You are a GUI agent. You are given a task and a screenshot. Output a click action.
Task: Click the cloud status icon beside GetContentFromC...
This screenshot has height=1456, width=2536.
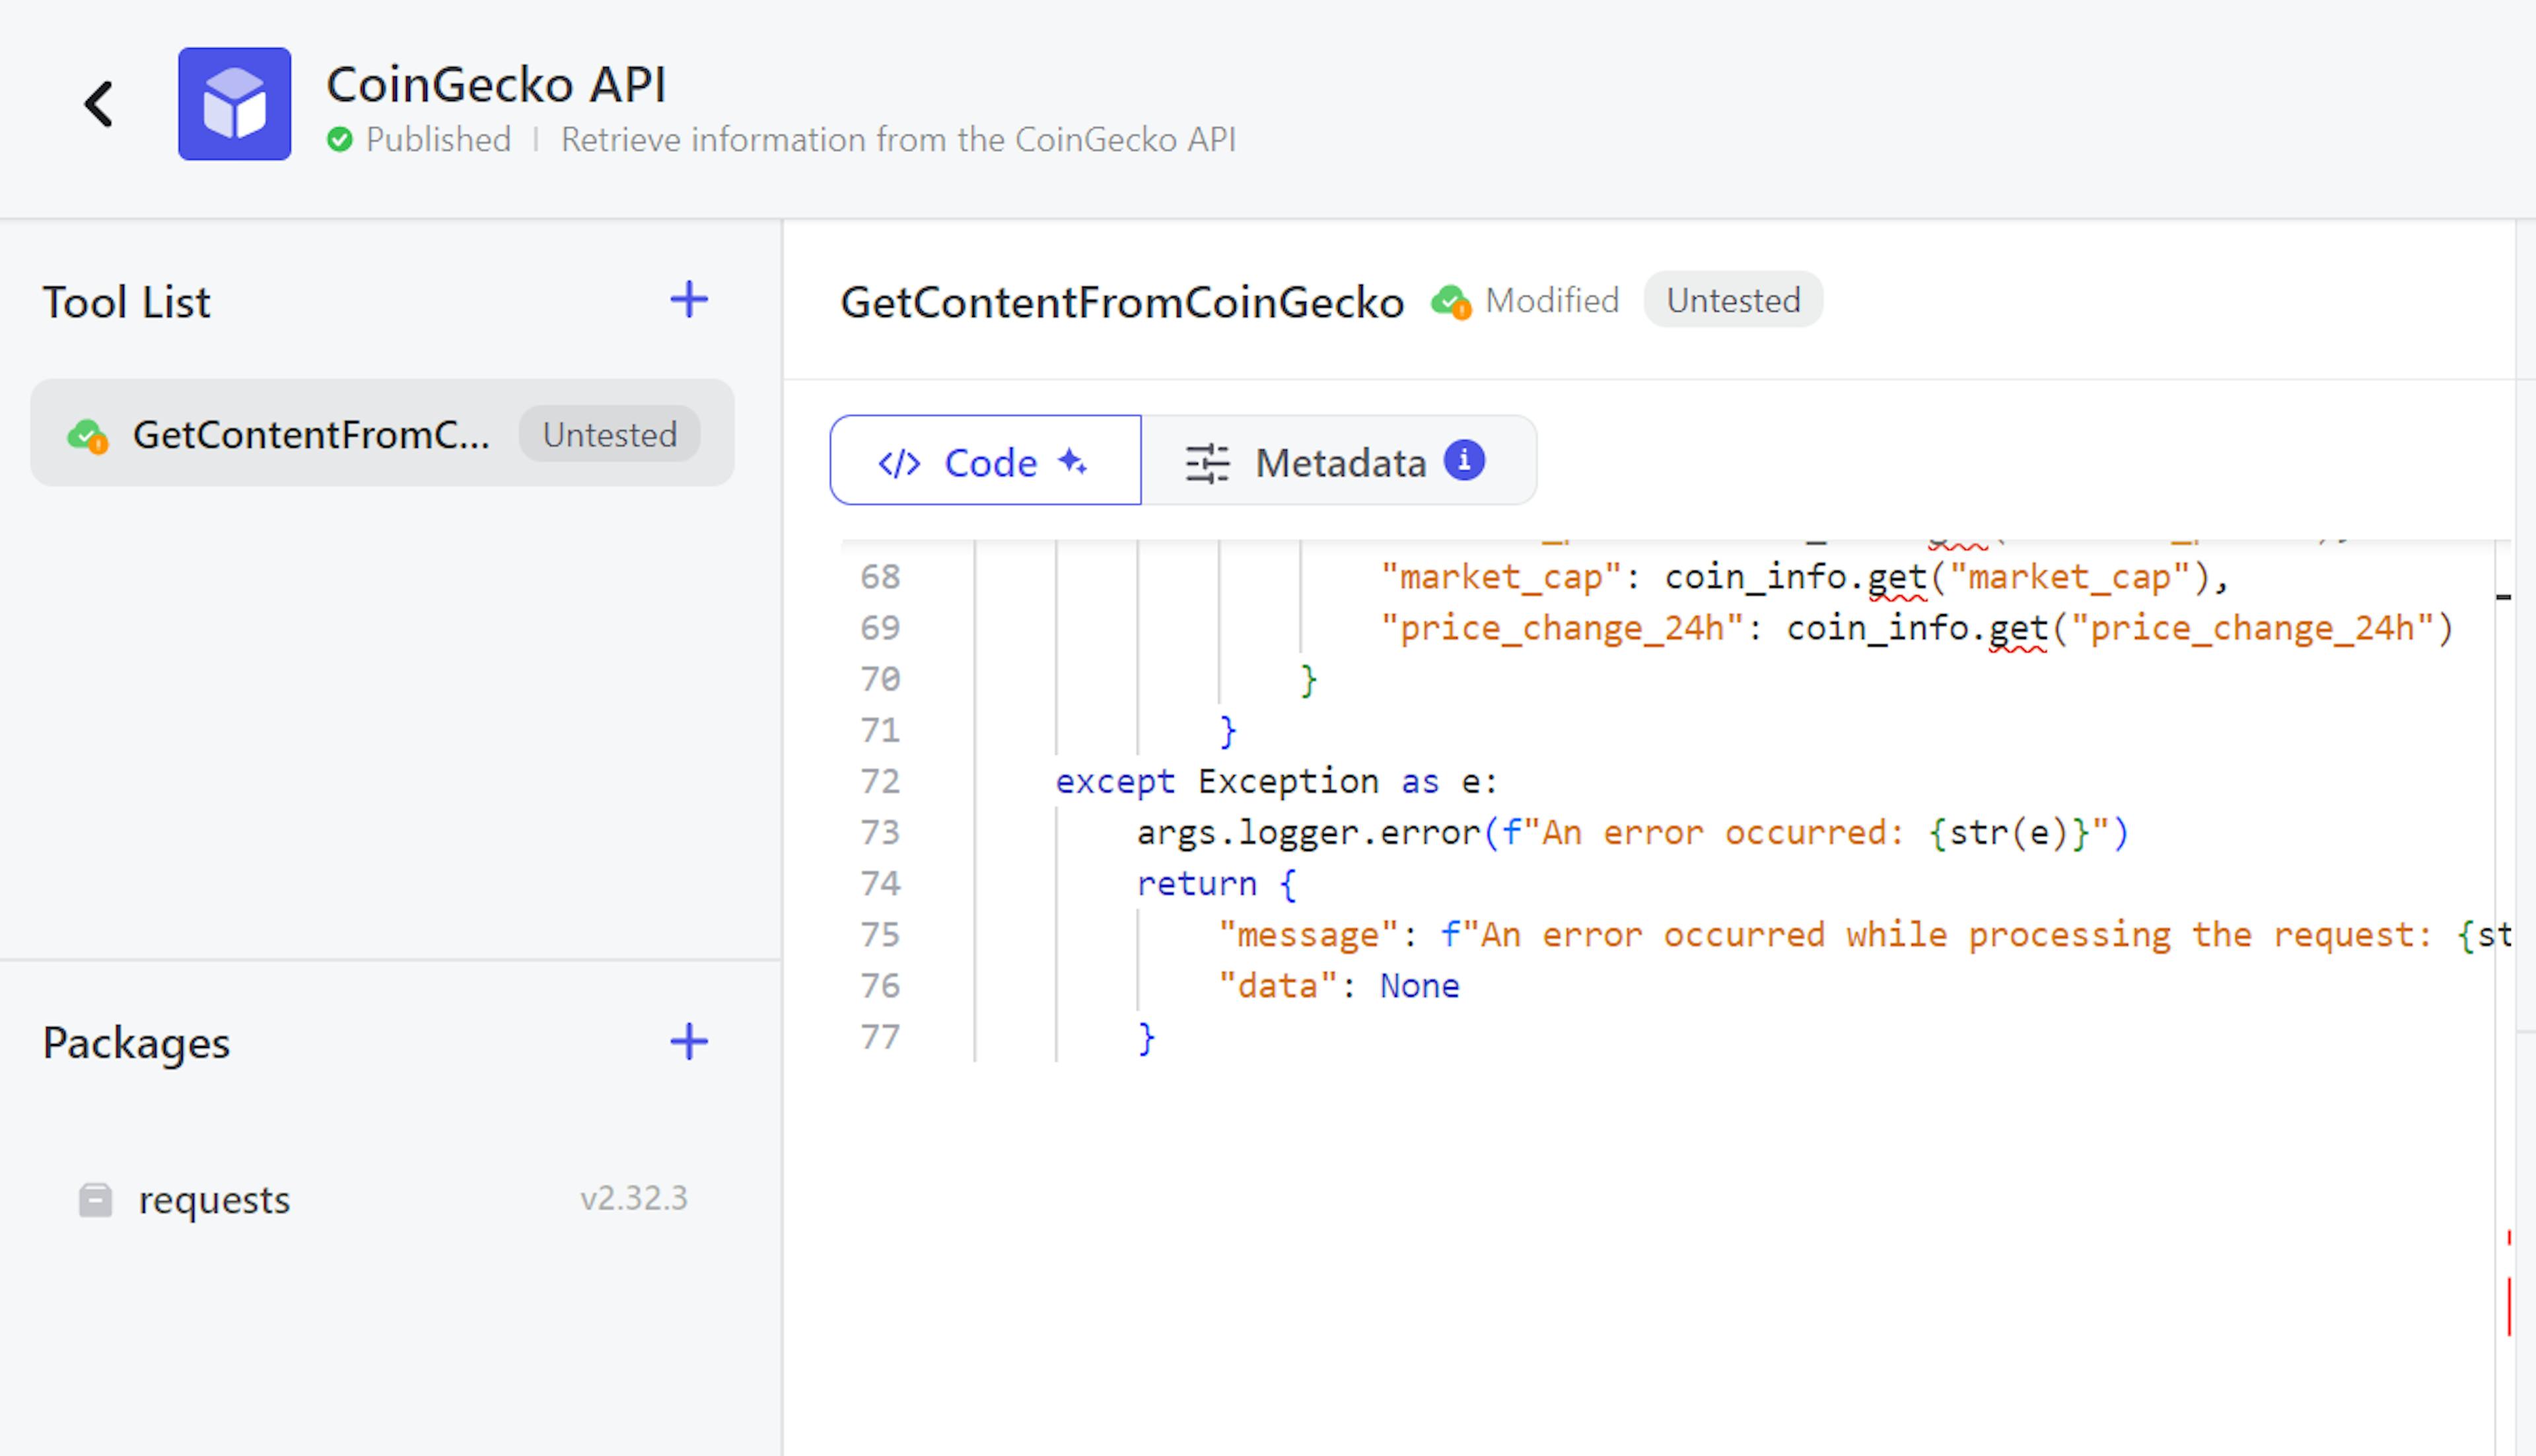(x=87, y=436)
